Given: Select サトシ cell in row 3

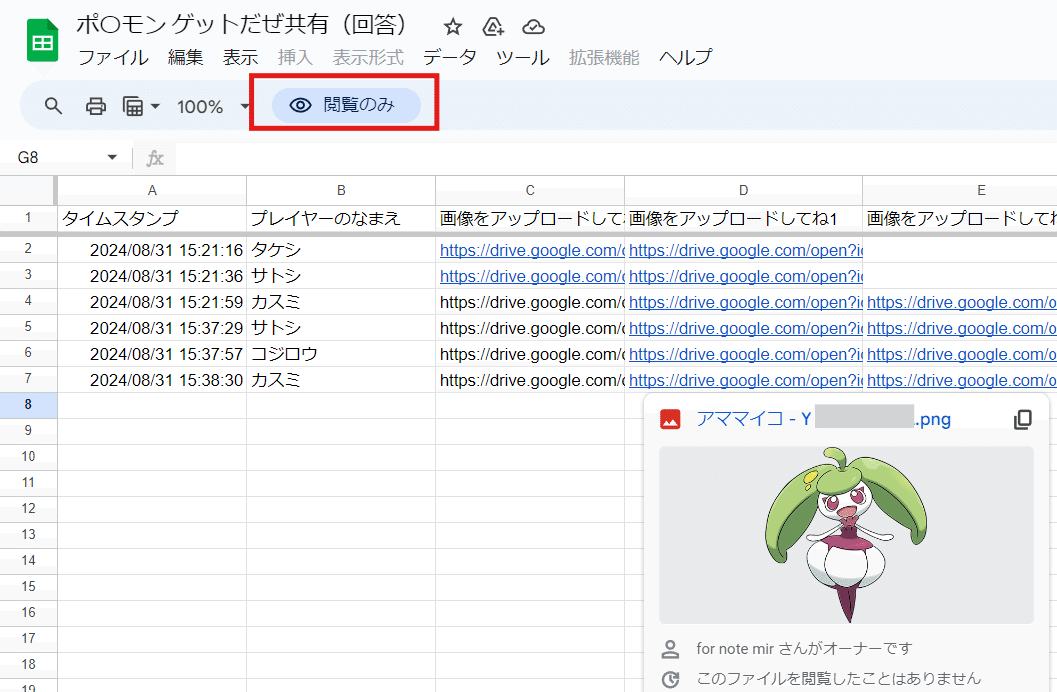Looking at the screenshot, I should [341, 276].
